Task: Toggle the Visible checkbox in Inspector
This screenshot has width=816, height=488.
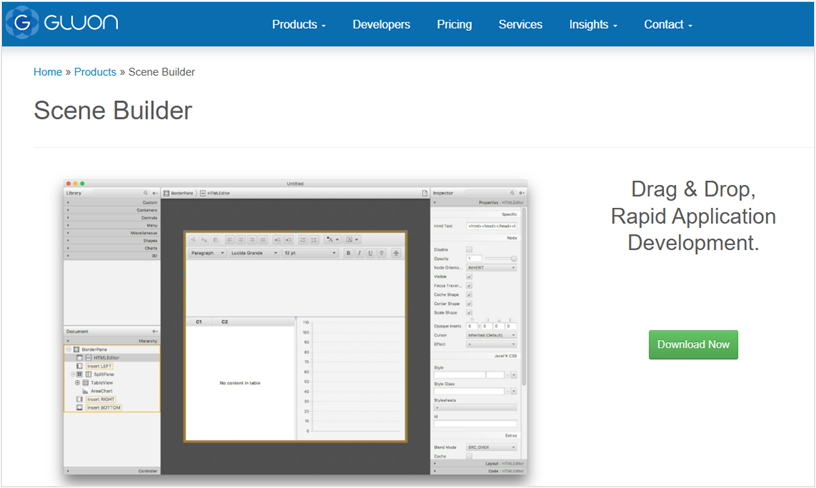Action: 469,277
